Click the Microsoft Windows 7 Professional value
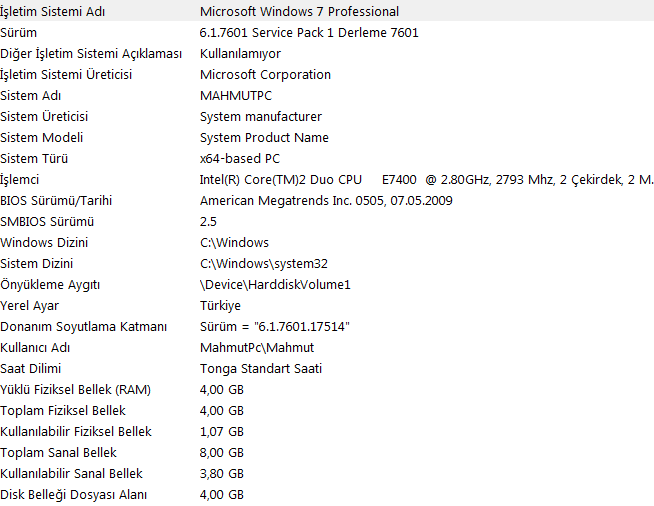This screenshot has height=506, width=654. point(299,12)
